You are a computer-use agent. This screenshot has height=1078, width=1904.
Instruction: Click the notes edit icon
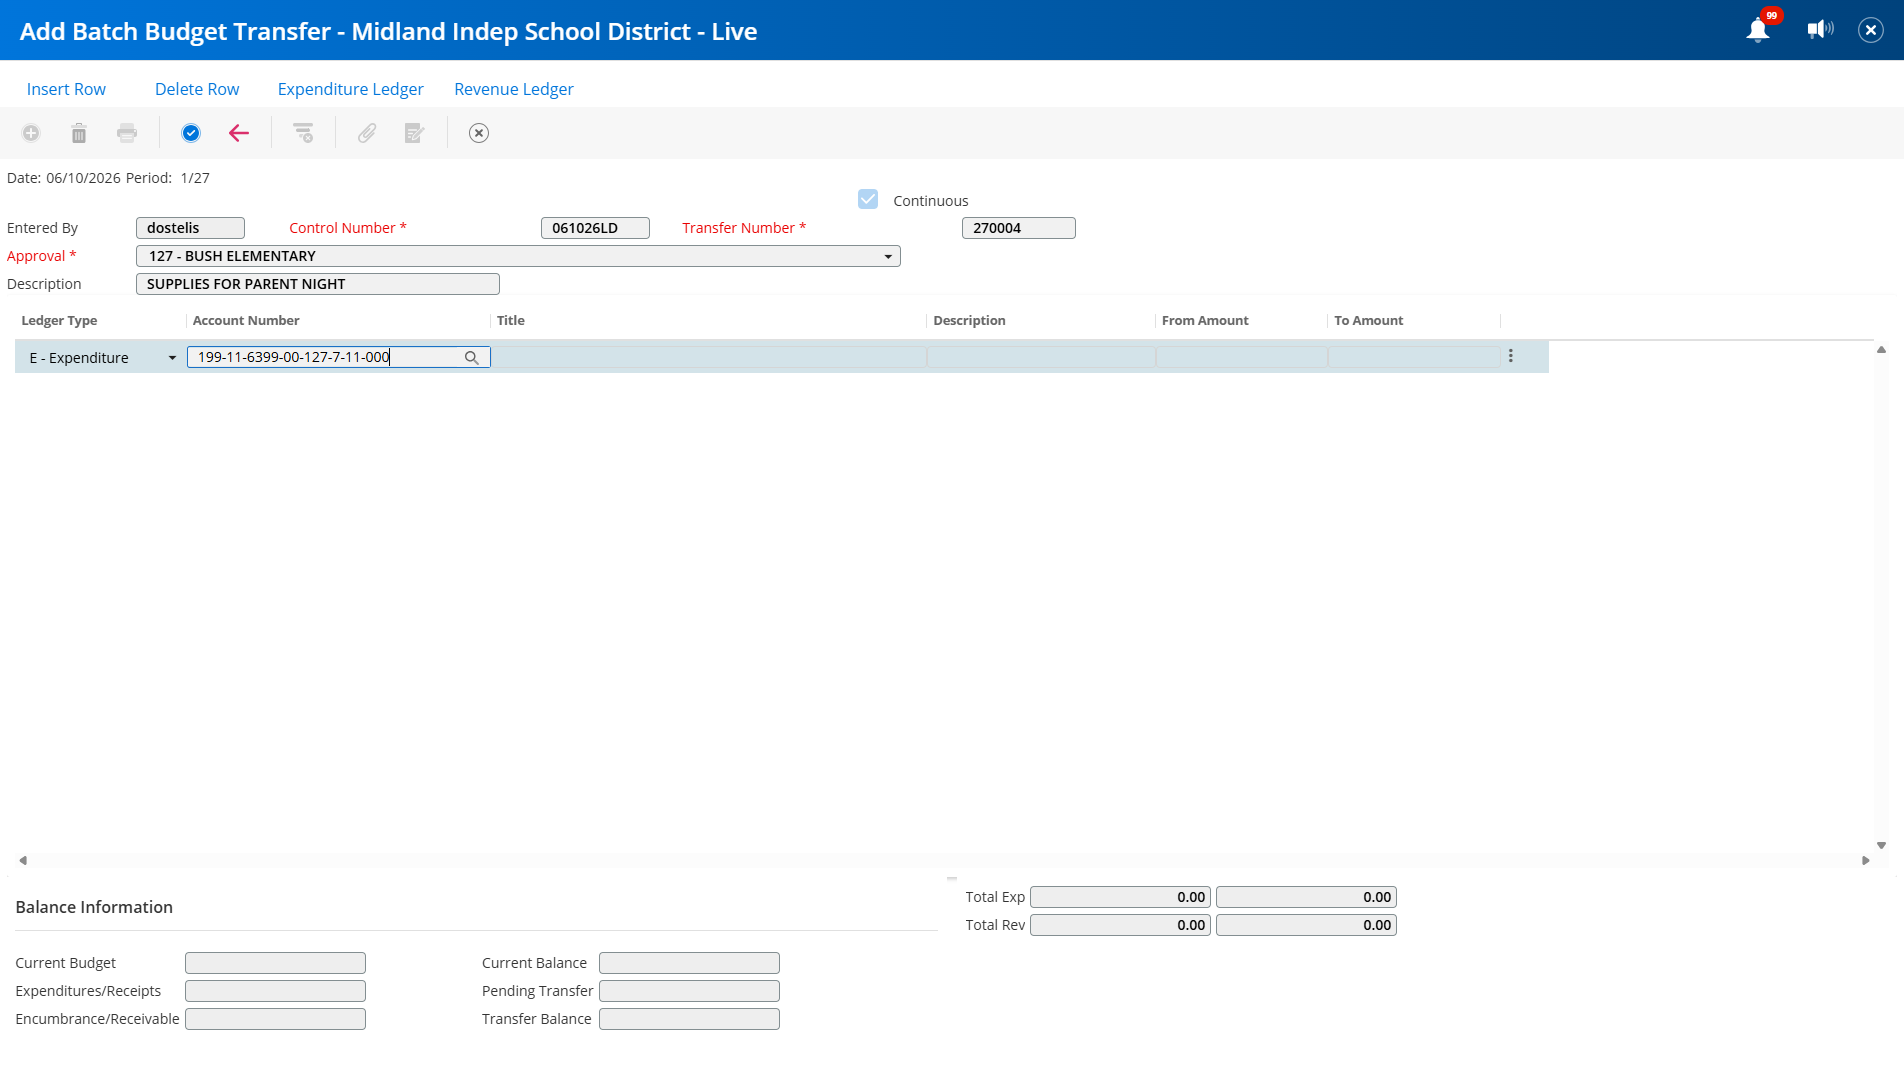click(x=415, y=133)
